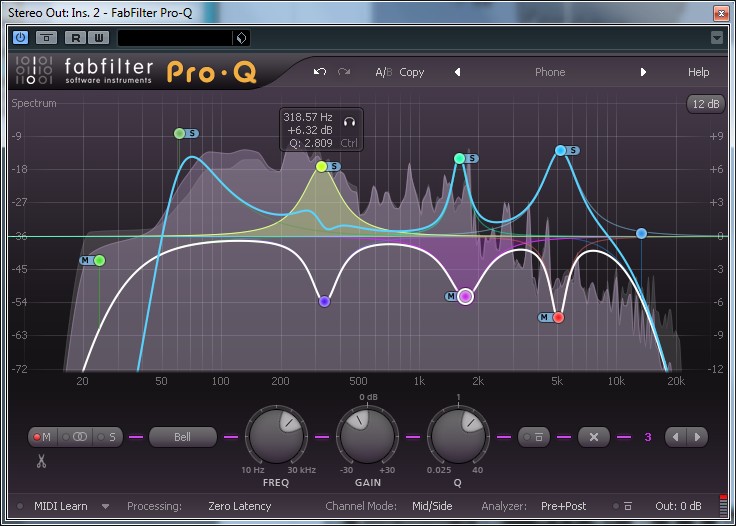Toggle the A/B state switch
Viewport: 736px width, 526px height.
383,72
